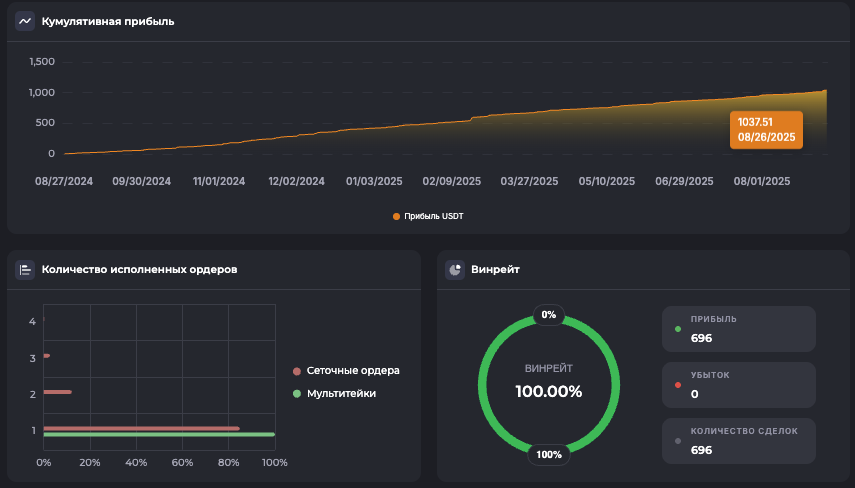The image size is (855, 488).
Task: Click the pie chart icon beside Винрейт
Action: pos(455,269)
